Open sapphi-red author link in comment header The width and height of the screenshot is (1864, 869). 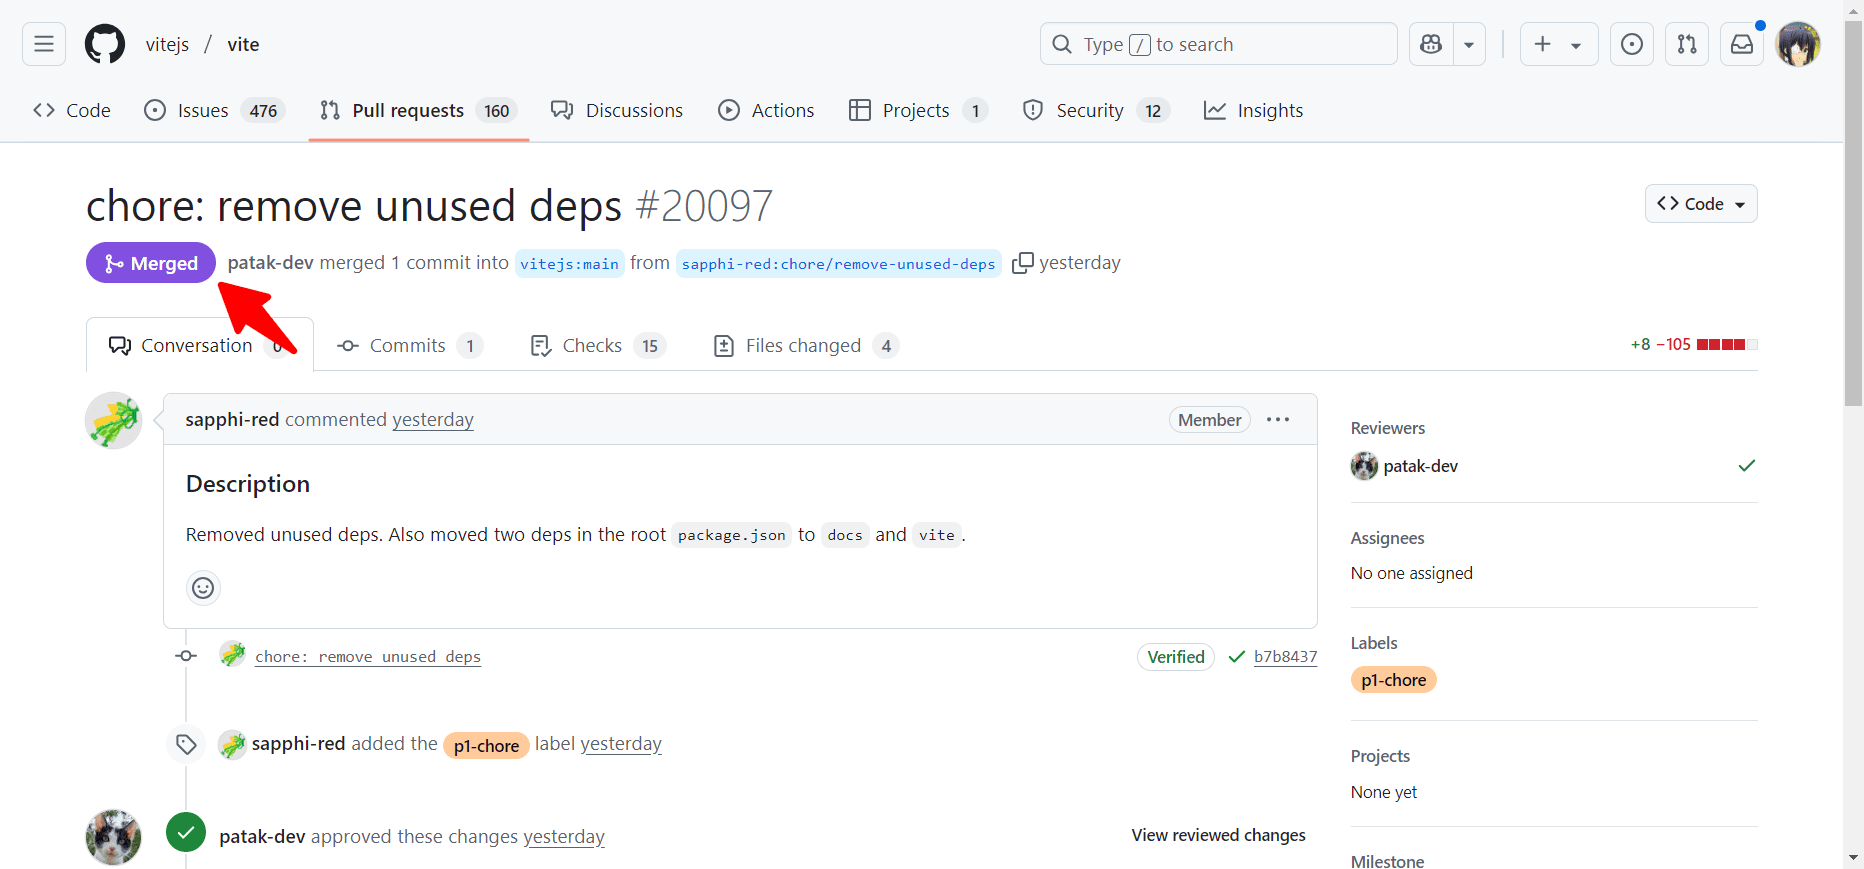click(232, 419)
